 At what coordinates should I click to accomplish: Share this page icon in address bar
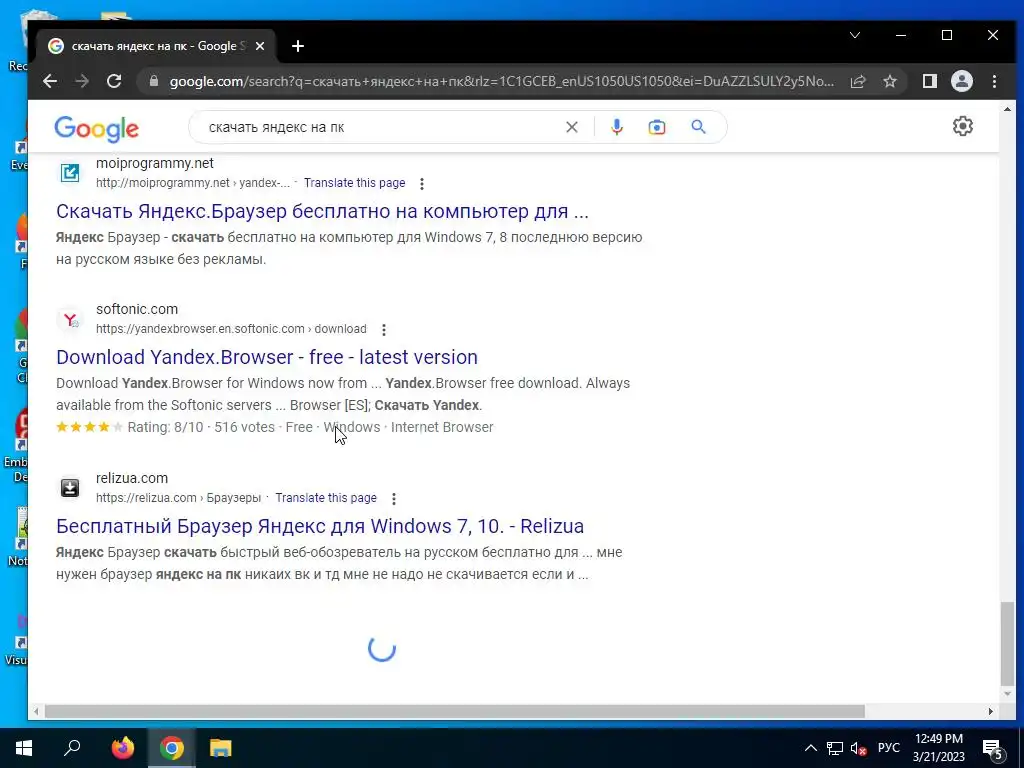(857, 81)
